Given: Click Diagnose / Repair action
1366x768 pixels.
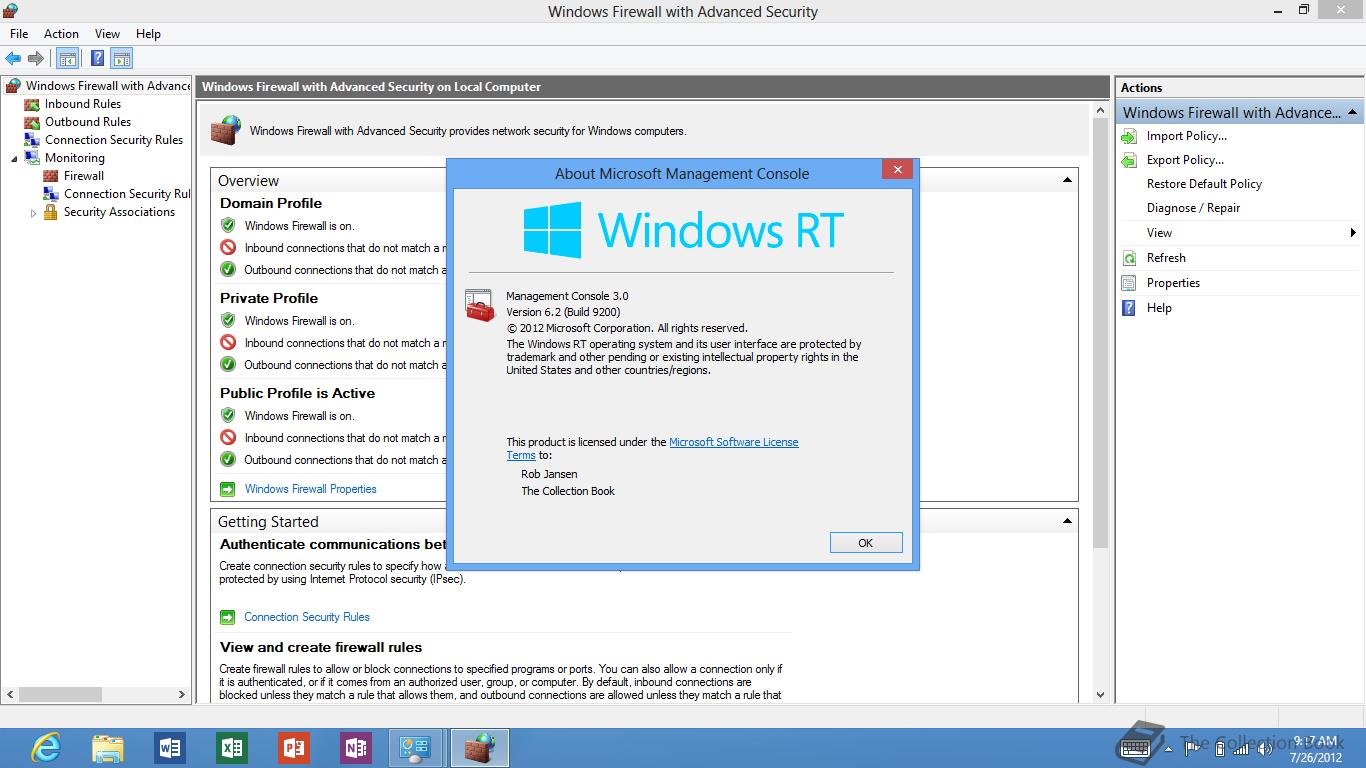Looking at the screenshot, I should click(x=1193, y=208).
